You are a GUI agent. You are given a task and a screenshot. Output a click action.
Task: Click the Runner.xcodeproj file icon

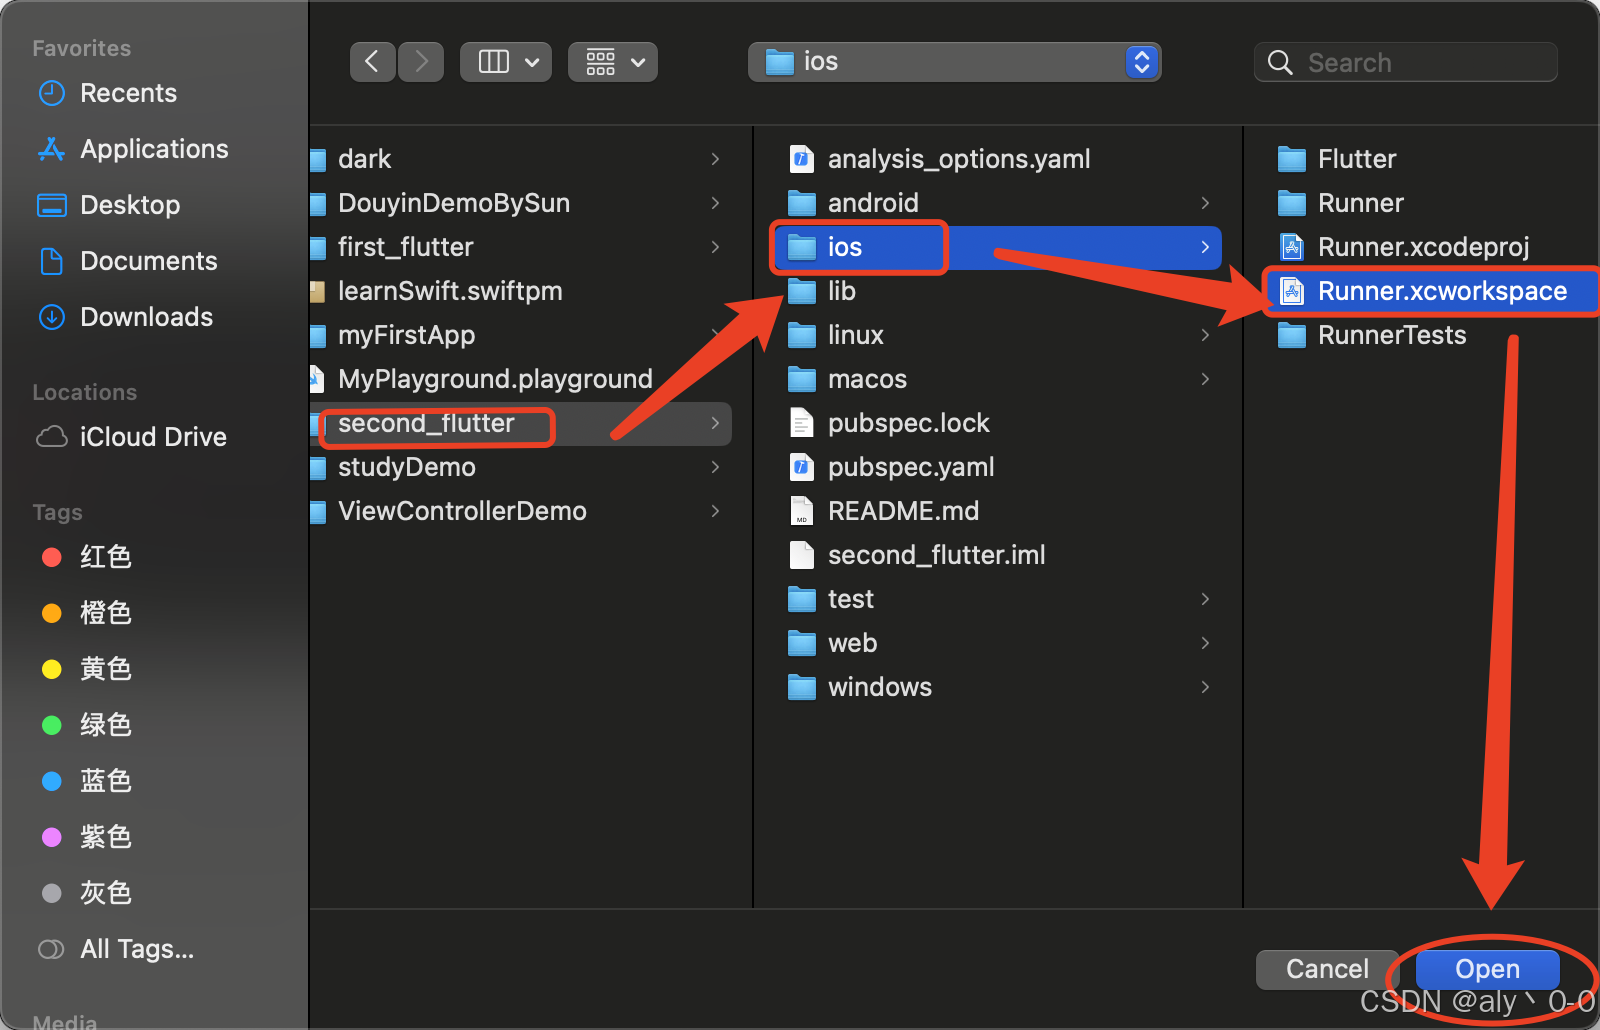coord(1292,247)
